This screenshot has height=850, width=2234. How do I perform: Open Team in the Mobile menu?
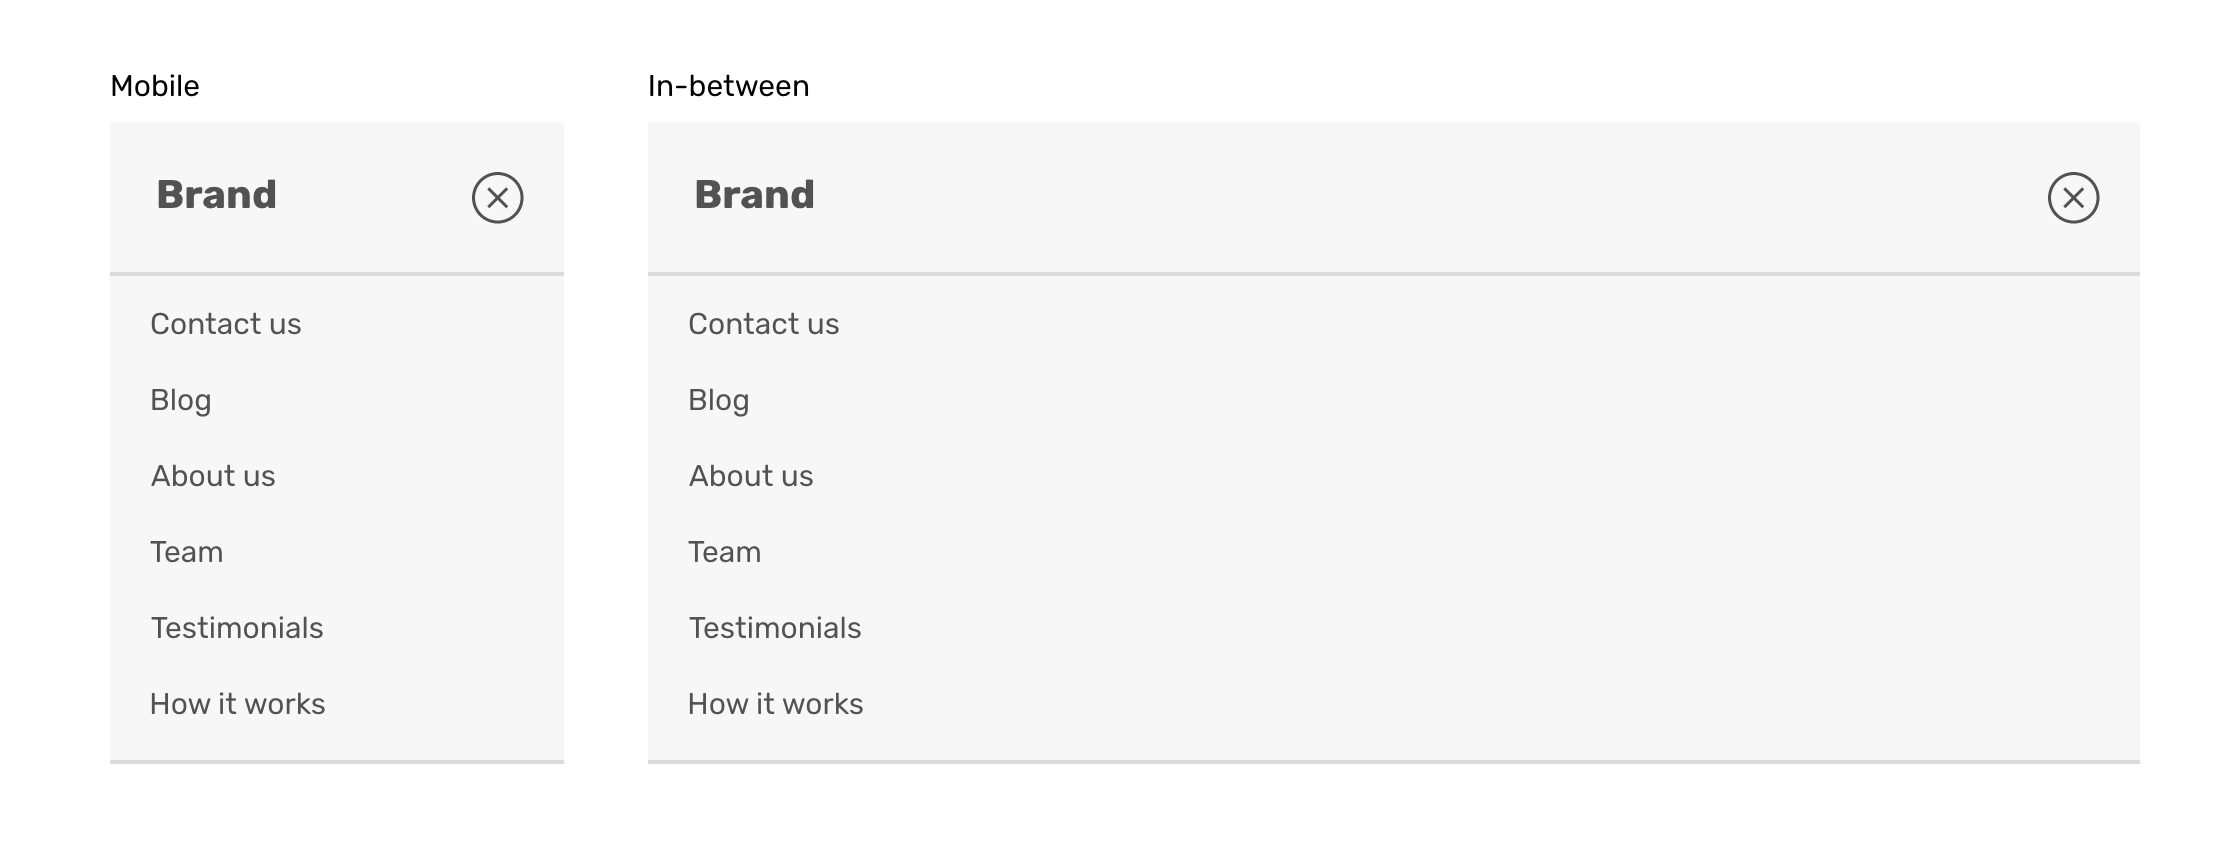186,552
